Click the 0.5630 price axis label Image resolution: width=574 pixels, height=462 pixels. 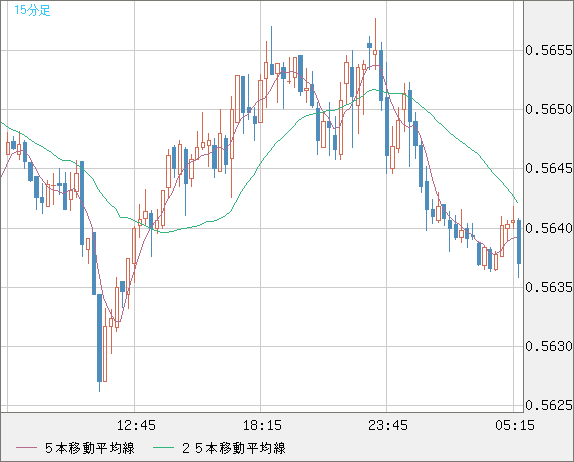(549, 346)
